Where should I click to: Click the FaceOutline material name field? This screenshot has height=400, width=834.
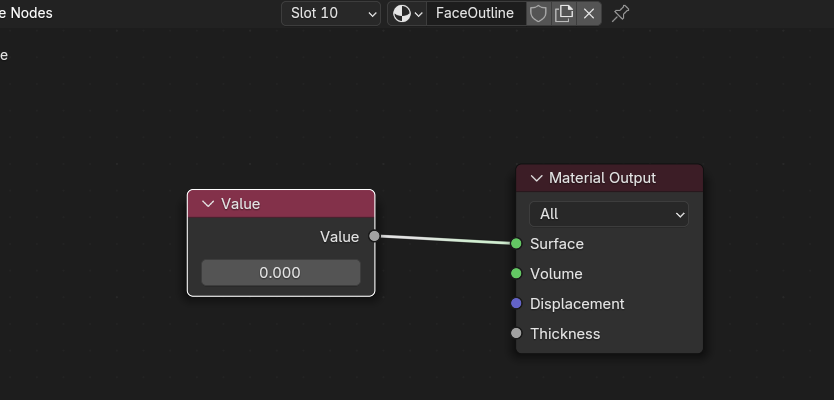475,13
